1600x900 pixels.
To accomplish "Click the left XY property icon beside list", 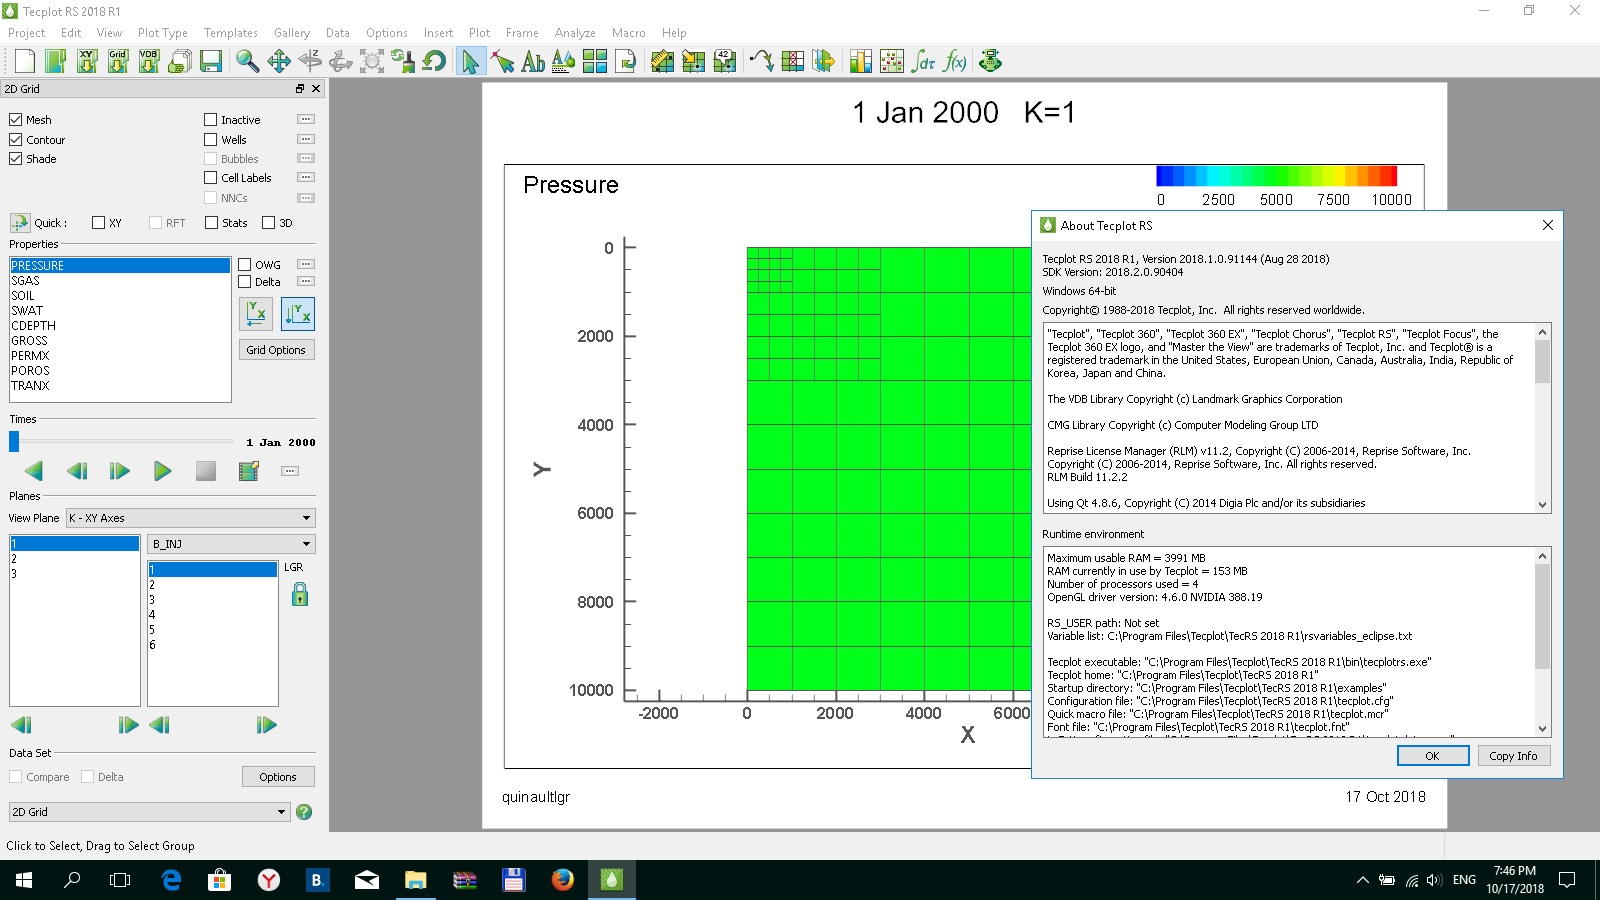I will [x=256, y=314].
